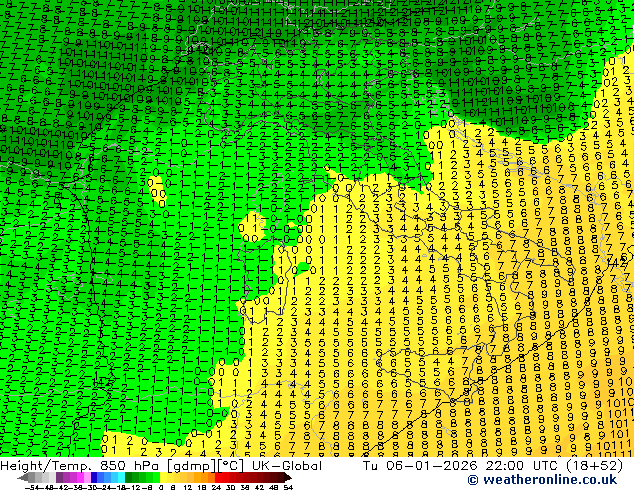
Task: Pick the dark maroon right-arrow end of legend
Action: 287,478
